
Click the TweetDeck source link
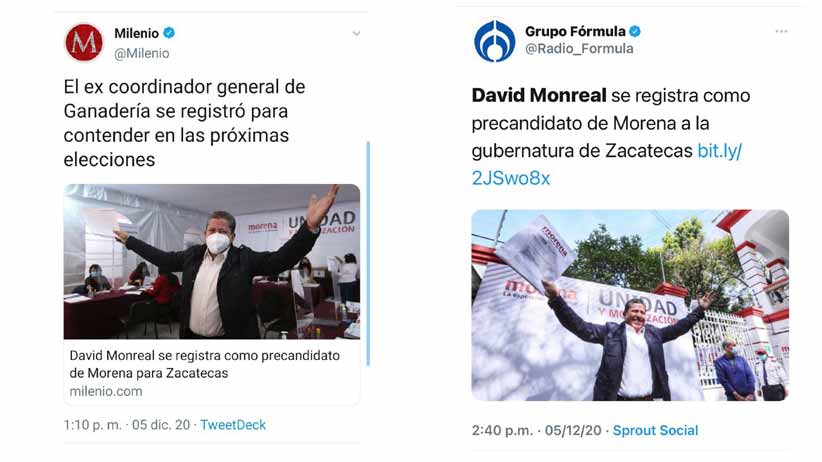point(233,425)
